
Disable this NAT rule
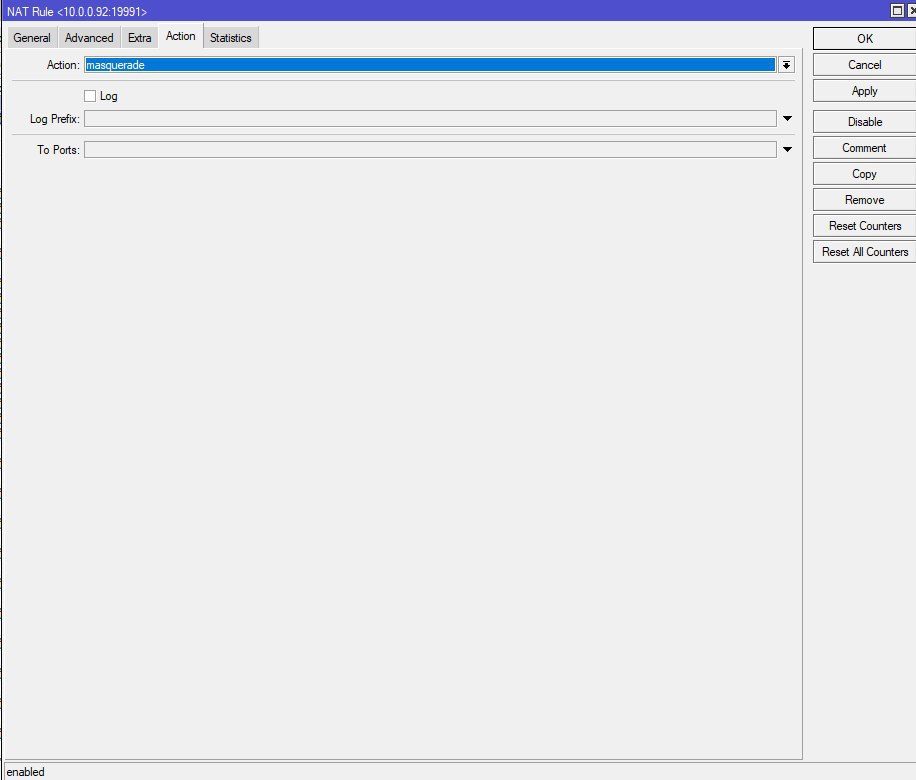point(865,122)
